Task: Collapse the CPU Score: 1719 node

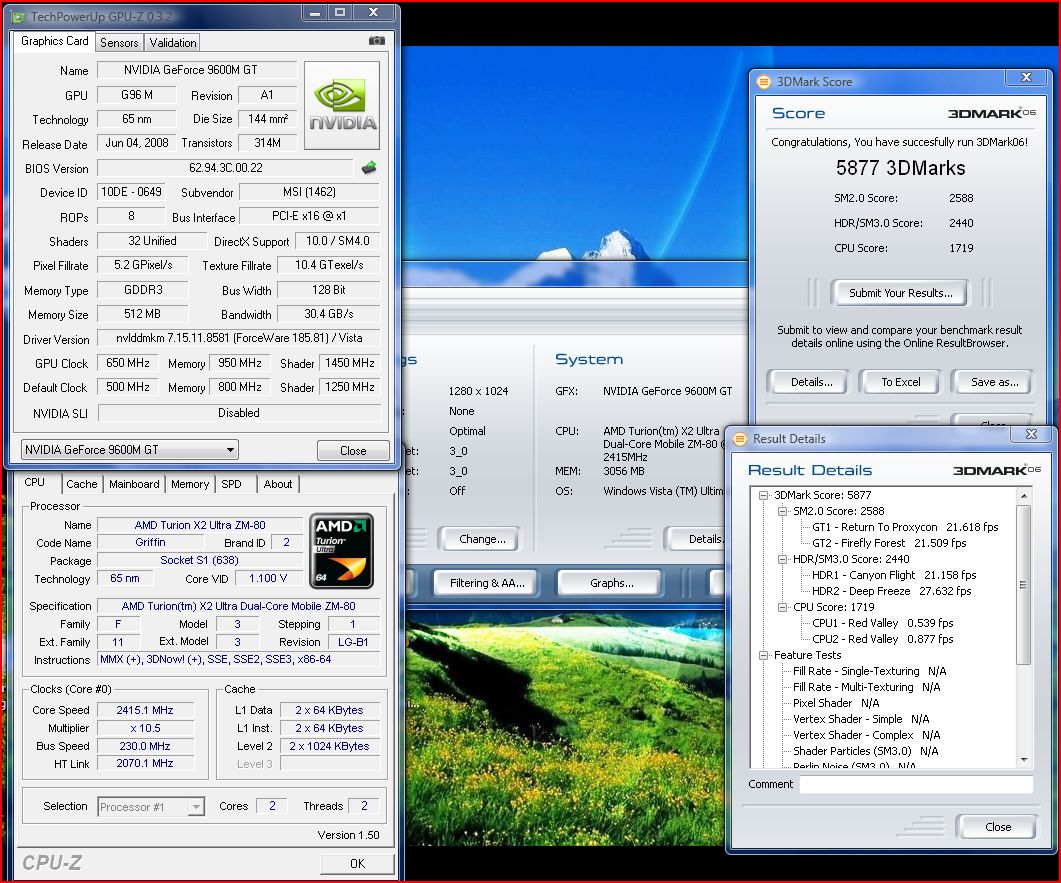Action: pos(782,608)
